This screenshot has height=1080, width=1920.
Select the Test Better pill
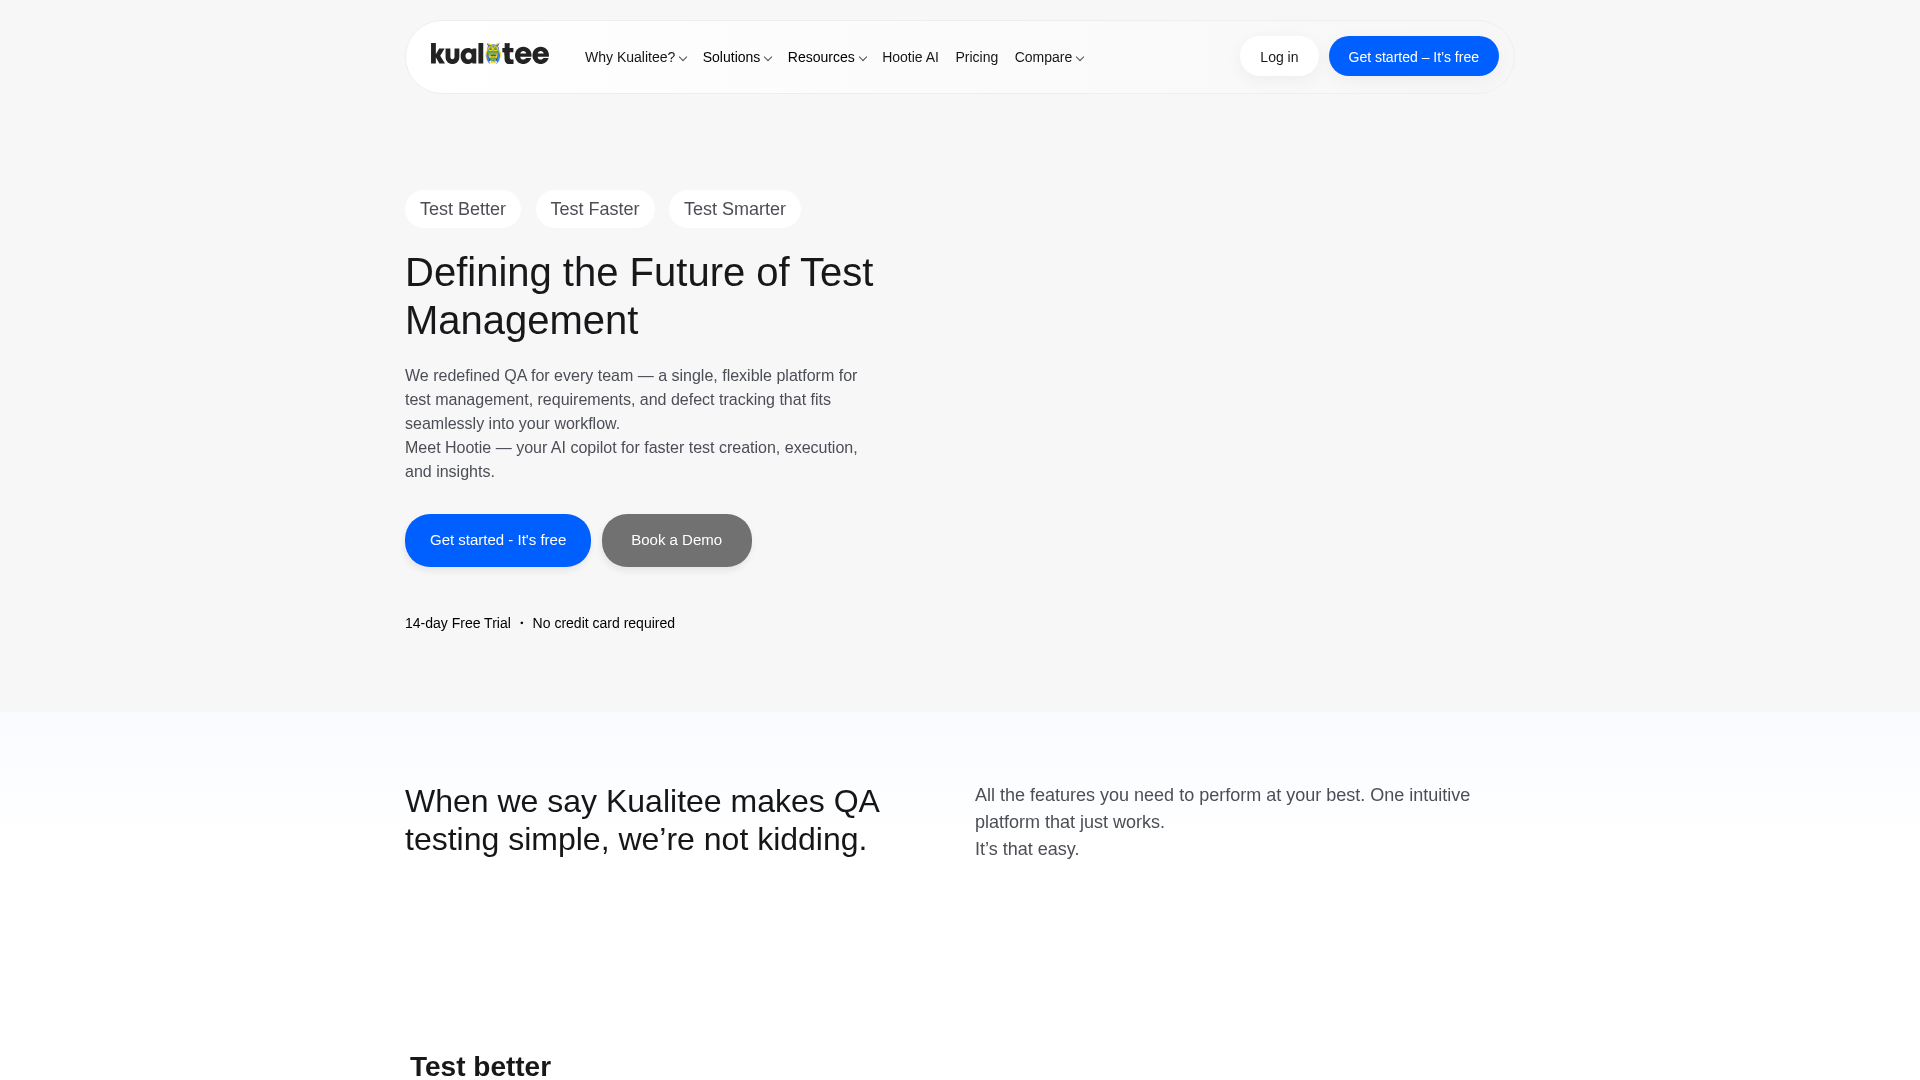pos(462,208)
